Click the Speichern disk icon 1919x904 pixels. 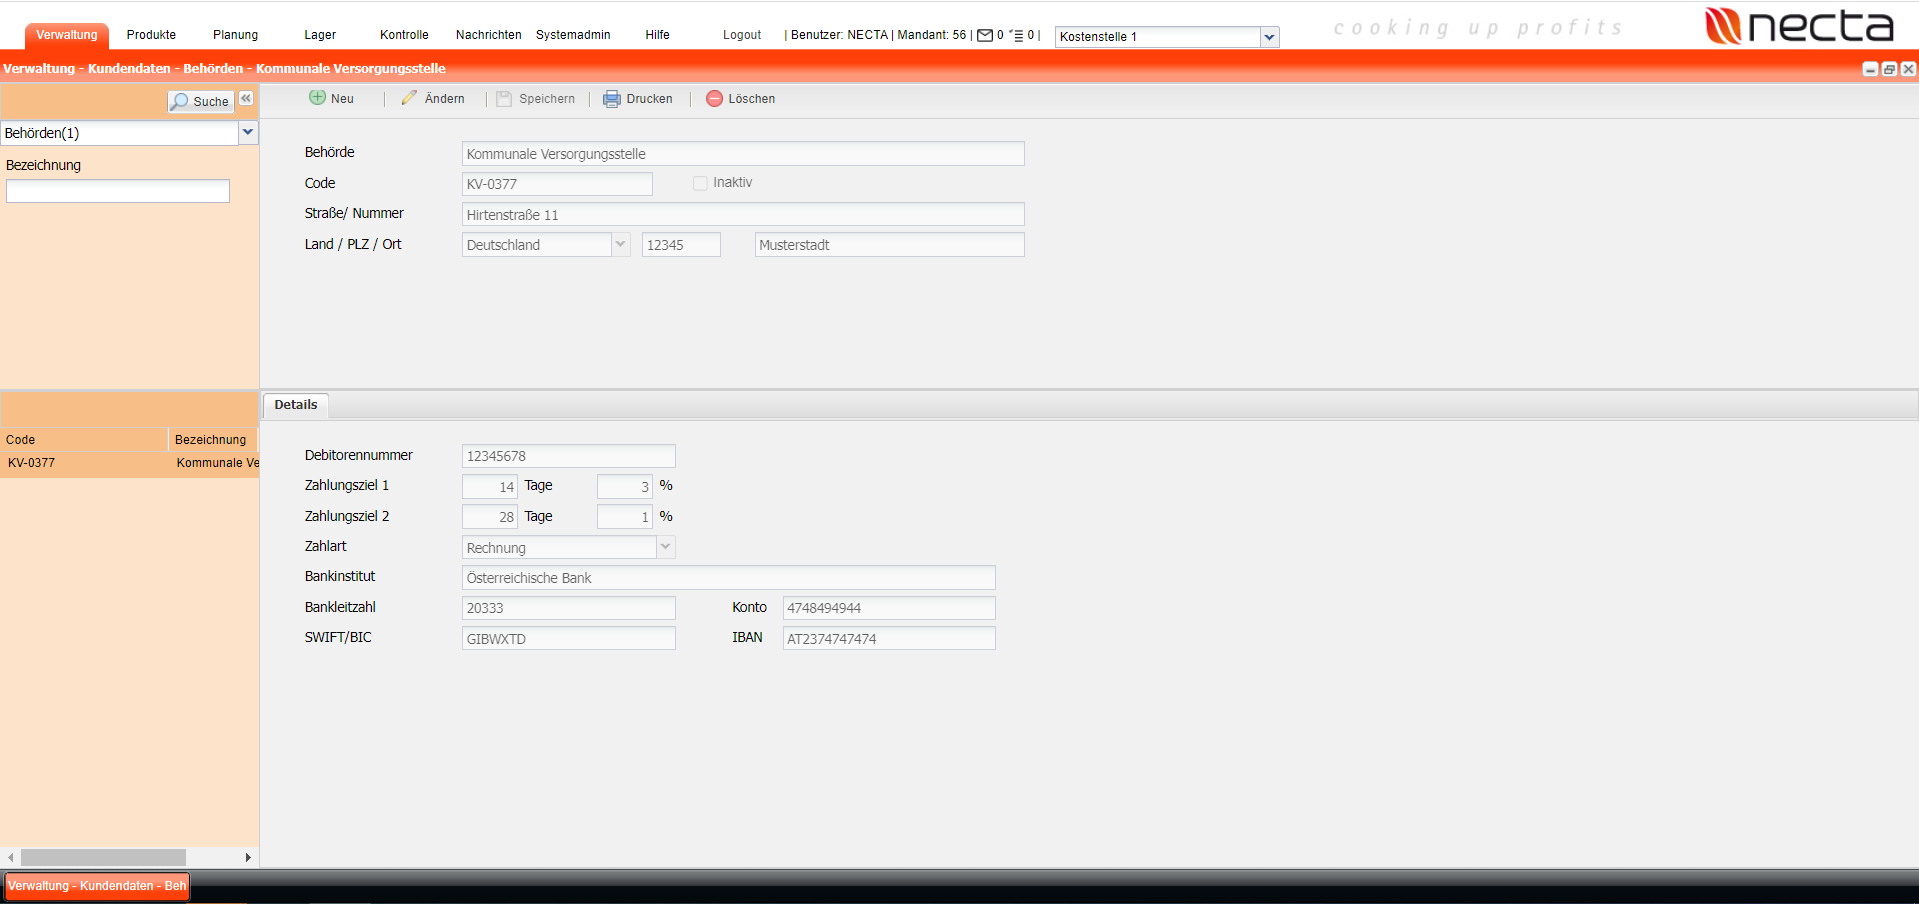(x=504, y=99)
